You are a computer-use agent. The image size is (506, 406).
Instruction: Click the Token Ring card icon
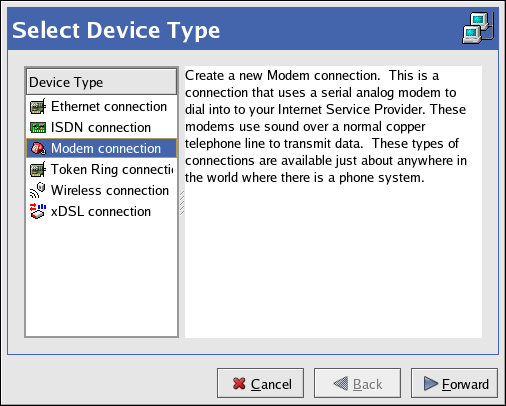click(38, 169)
